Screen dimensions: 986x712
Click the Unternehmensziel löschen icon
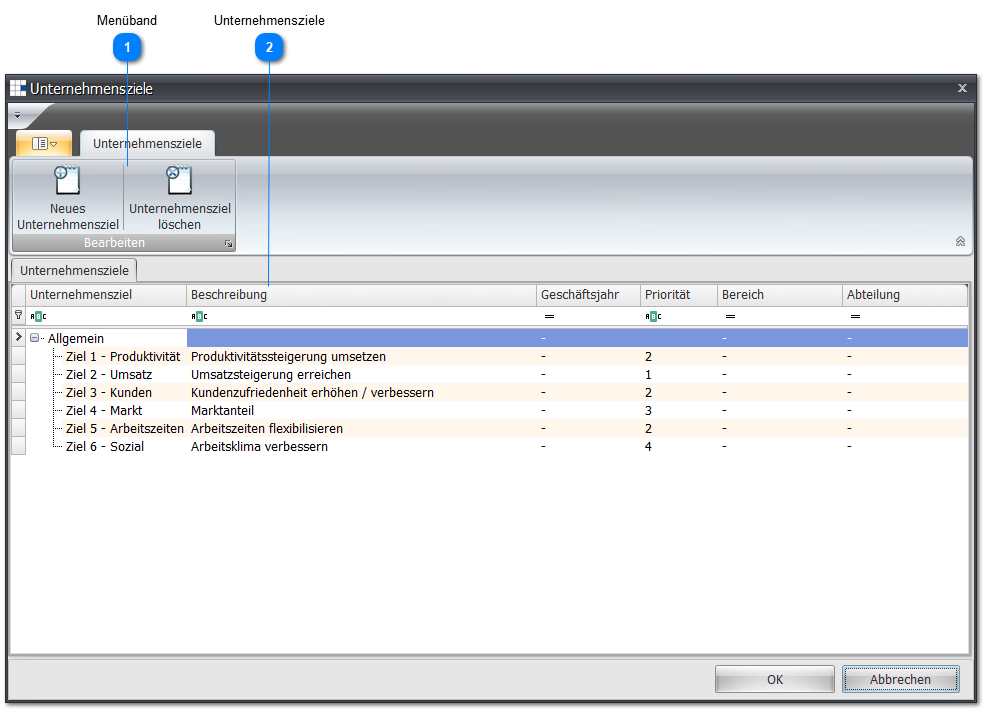tap(179, 181)
